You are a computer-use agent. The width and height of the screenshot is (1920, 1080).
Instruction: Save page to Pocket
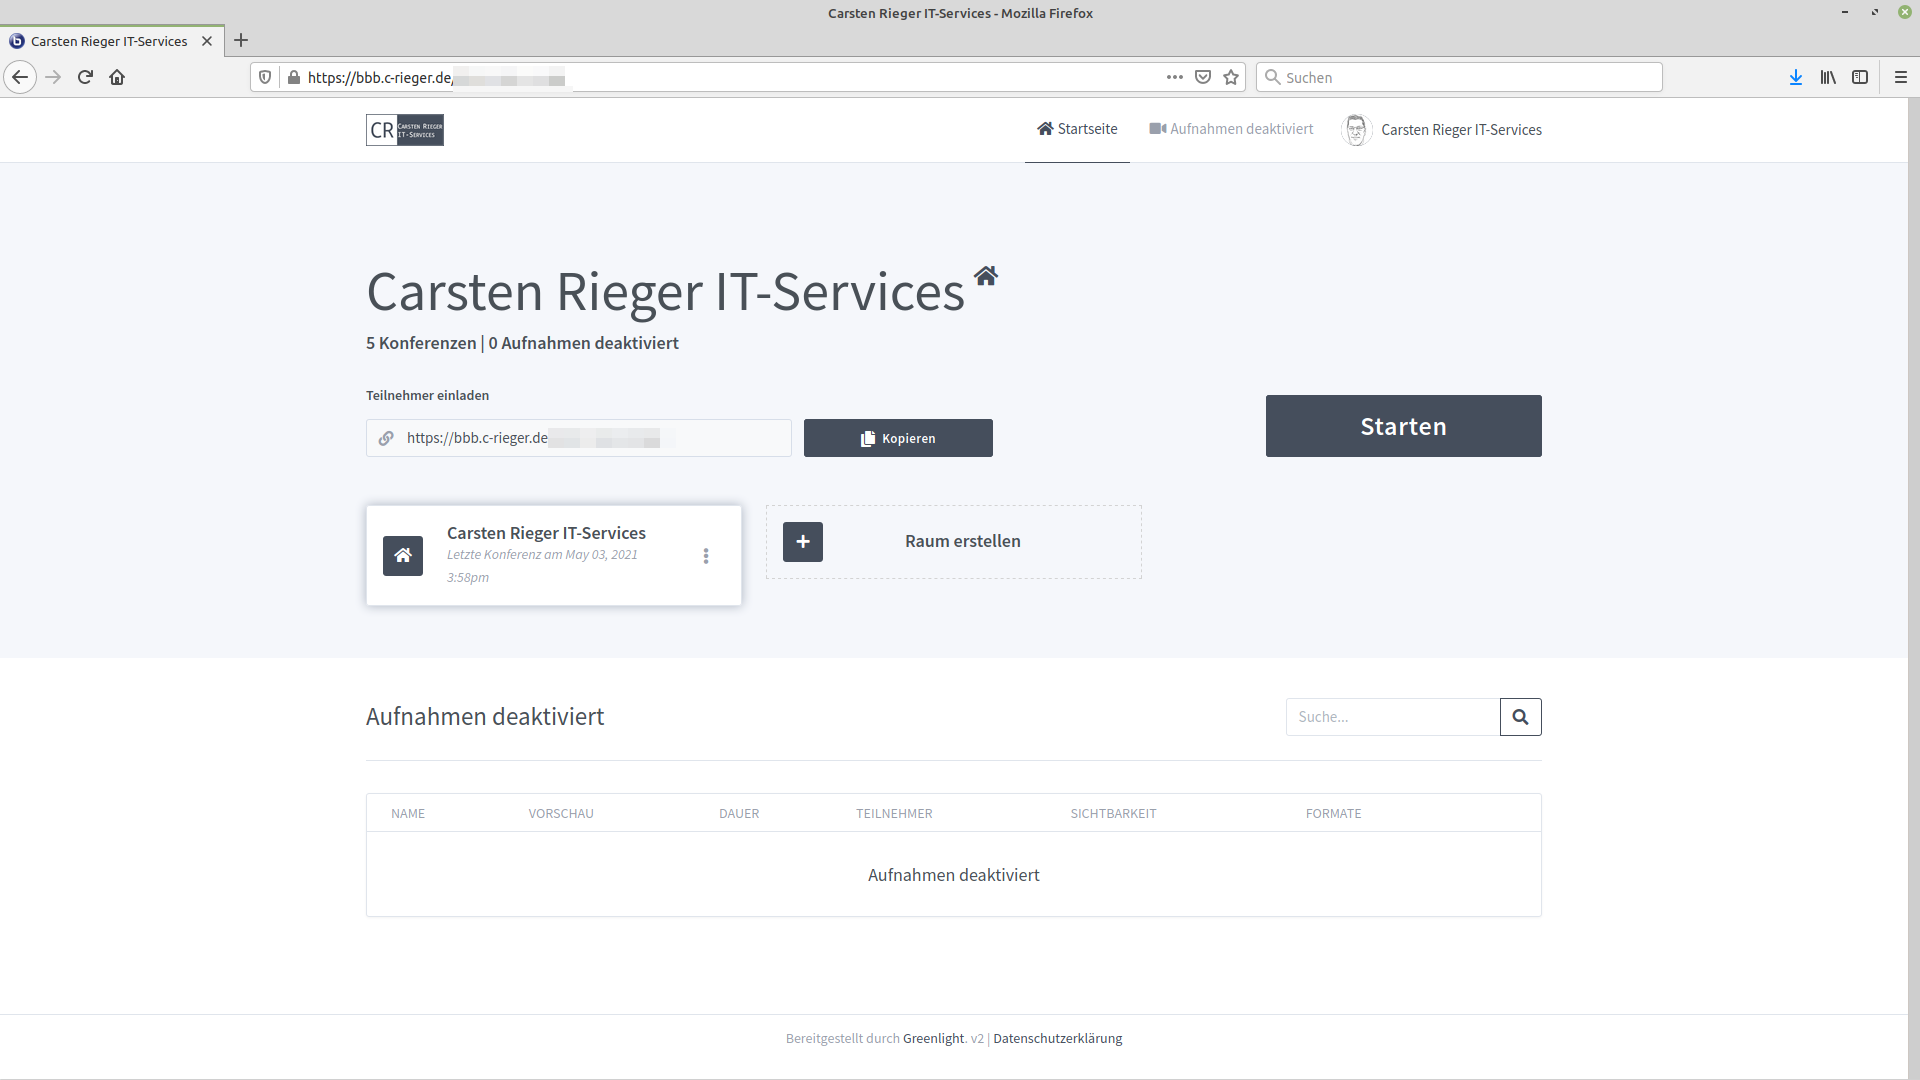1203,77
